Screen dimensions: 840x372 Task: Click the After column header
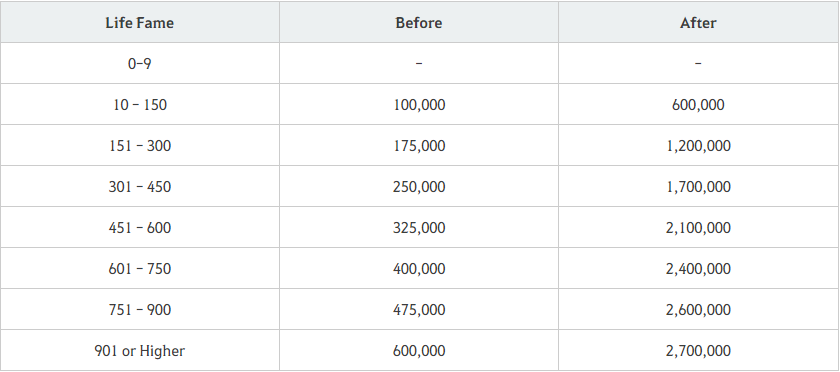coord(699,23)
